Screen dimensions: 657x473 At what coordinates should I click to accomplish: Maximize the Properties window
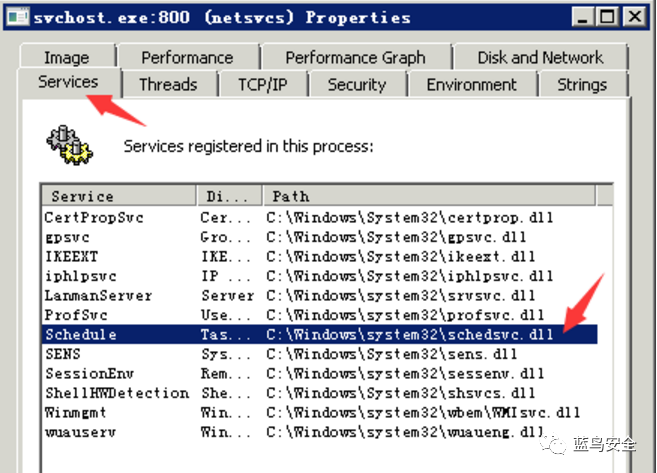[608, 17]
